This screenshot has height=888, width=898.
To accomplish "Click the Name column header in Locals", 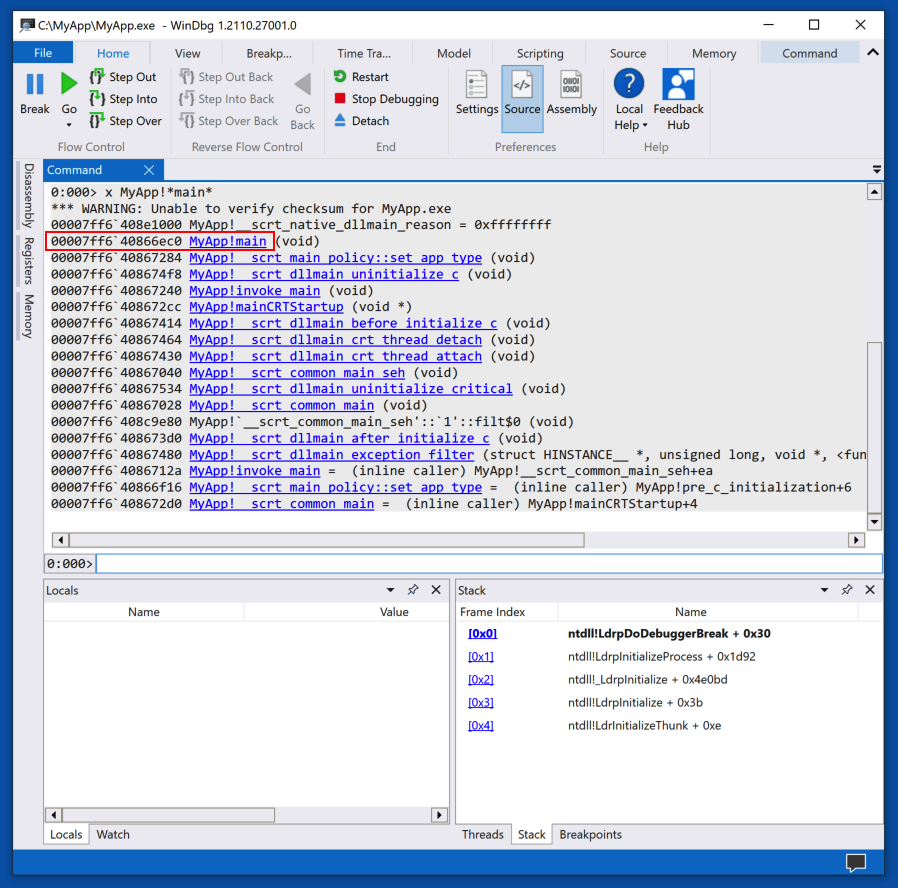I will click(144, 611).
